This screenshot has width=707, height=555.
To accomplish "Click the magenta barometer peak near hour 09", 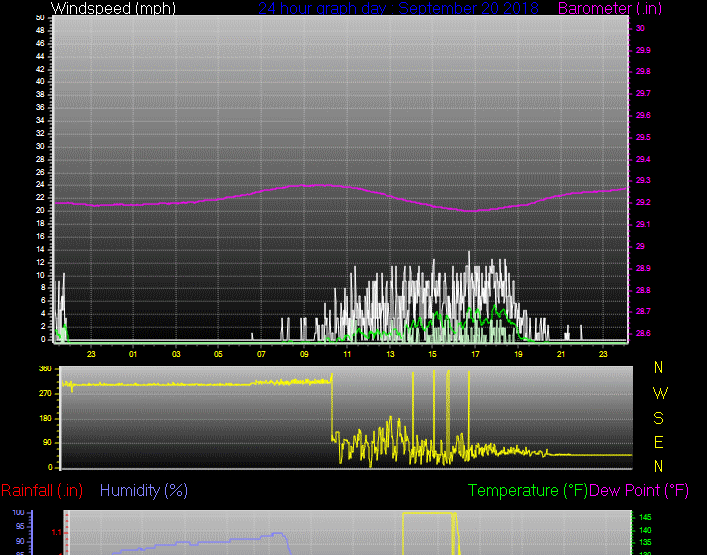I will point(316,185).
